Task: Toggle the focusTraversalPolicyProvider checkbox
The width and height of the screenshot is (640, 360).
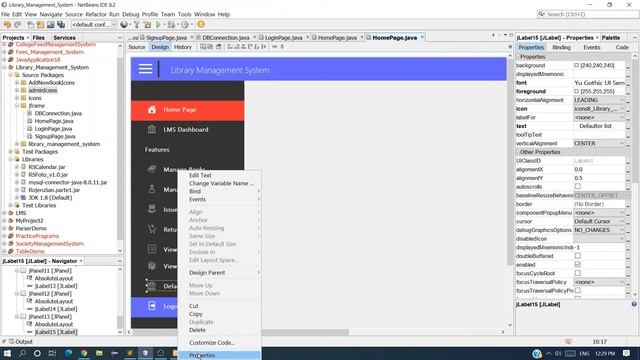Action: coord(578,291)
